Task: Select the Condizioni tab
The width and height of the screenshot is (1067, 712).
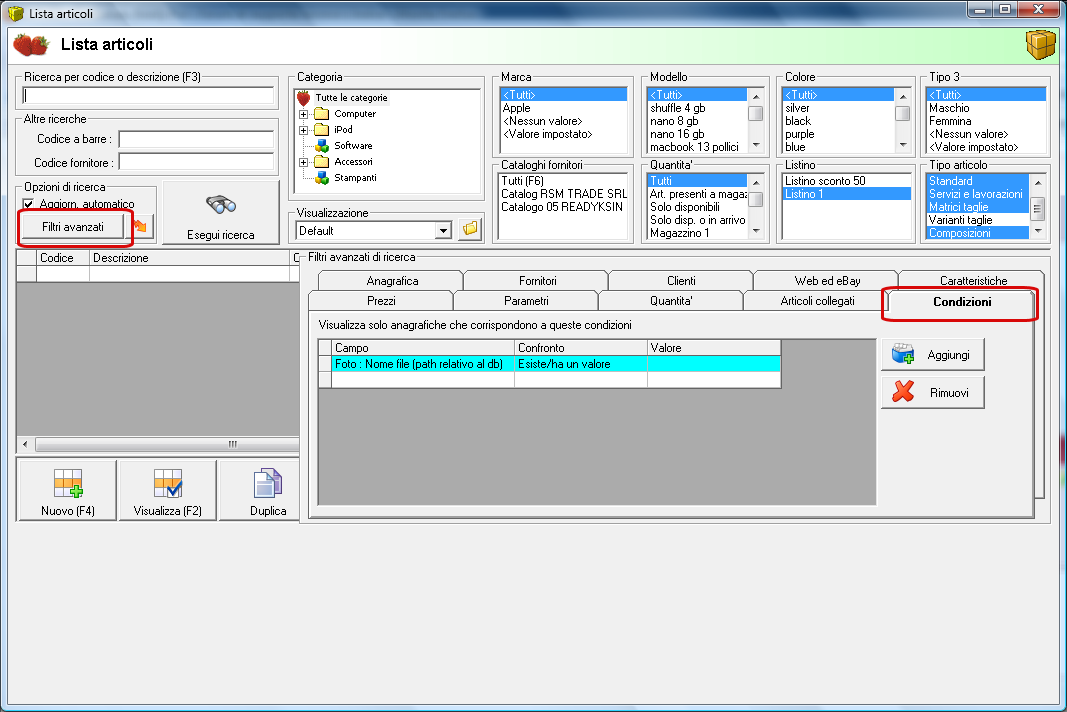Action: [962, 302]
